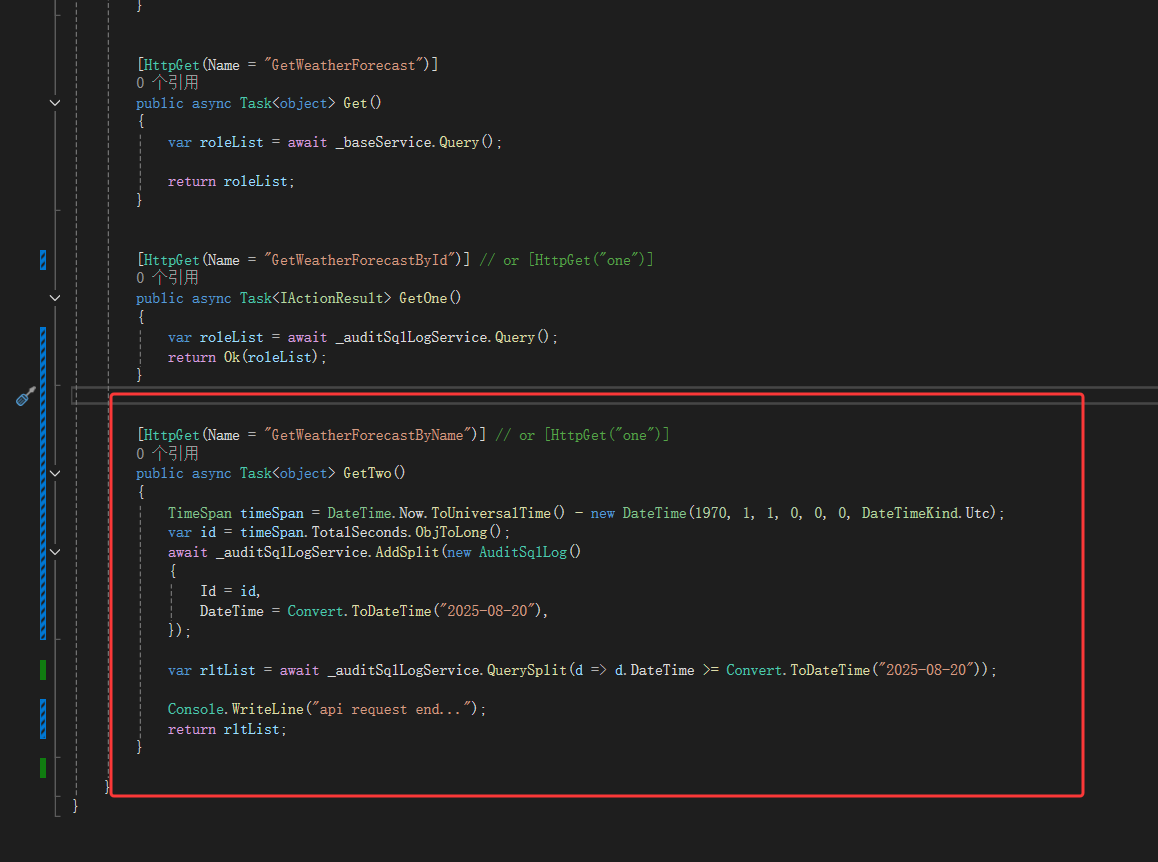1158x862 pixels.
Task: Click DateTimeKind.Utc argument
Action: pyautogui.click(x=925, y=513)
